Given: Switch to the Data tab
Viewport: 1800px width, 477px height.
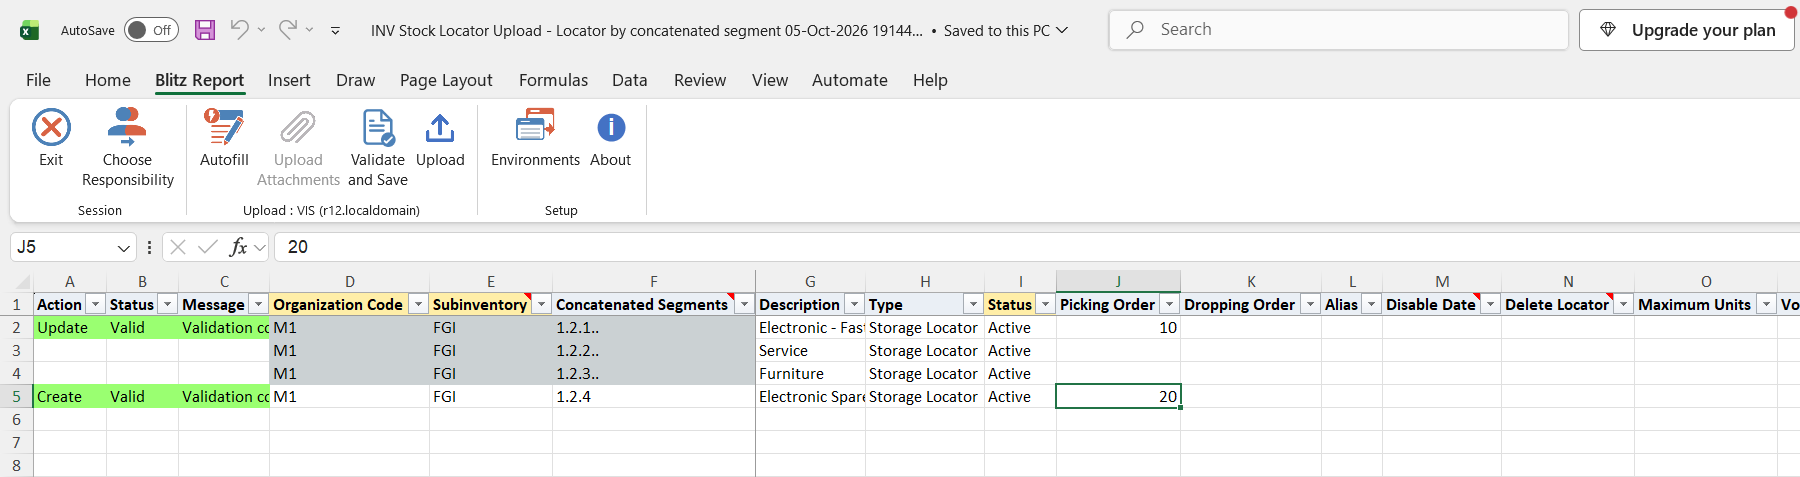Looking at the screenshot, I should point(630,80).
